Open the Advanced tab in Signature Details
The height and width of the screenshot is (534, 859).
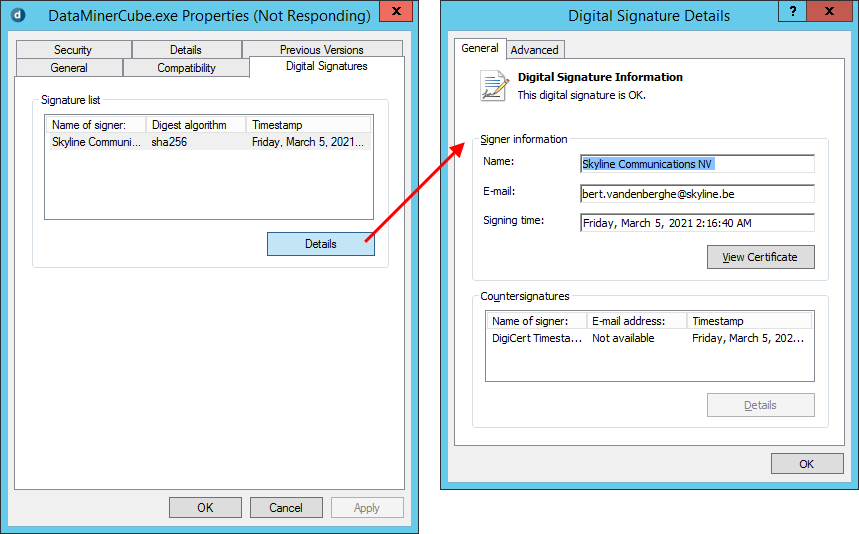[x=535, y=50]
